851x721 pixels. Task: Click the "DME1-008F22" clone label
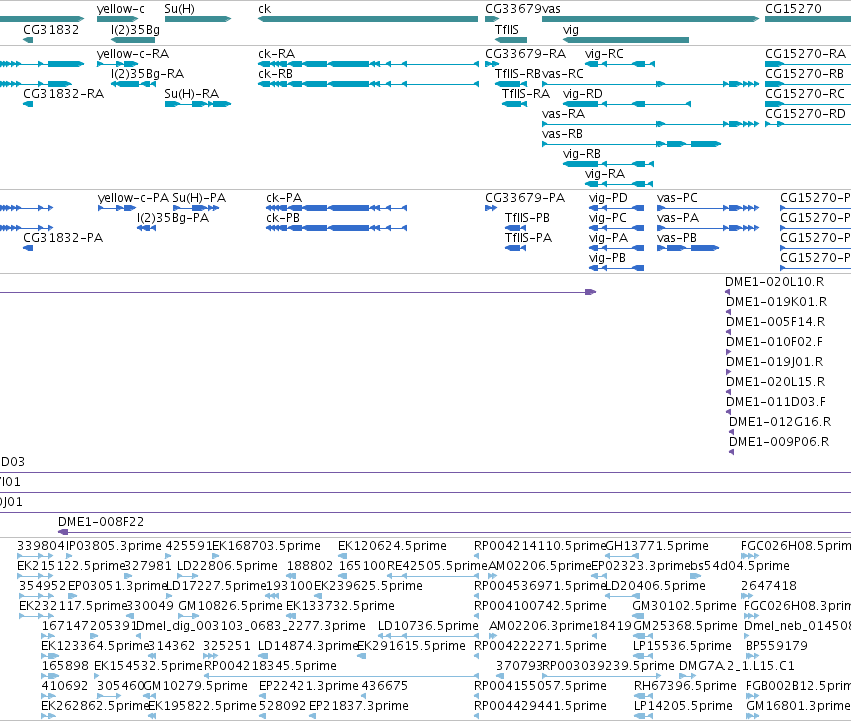point(101,522)
